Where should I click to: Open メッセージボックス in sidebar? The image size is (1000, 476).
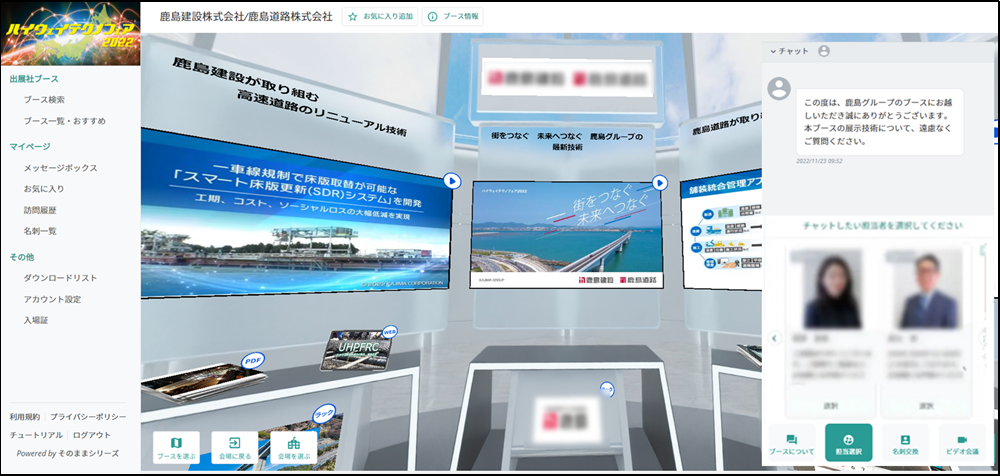[61, 168]
